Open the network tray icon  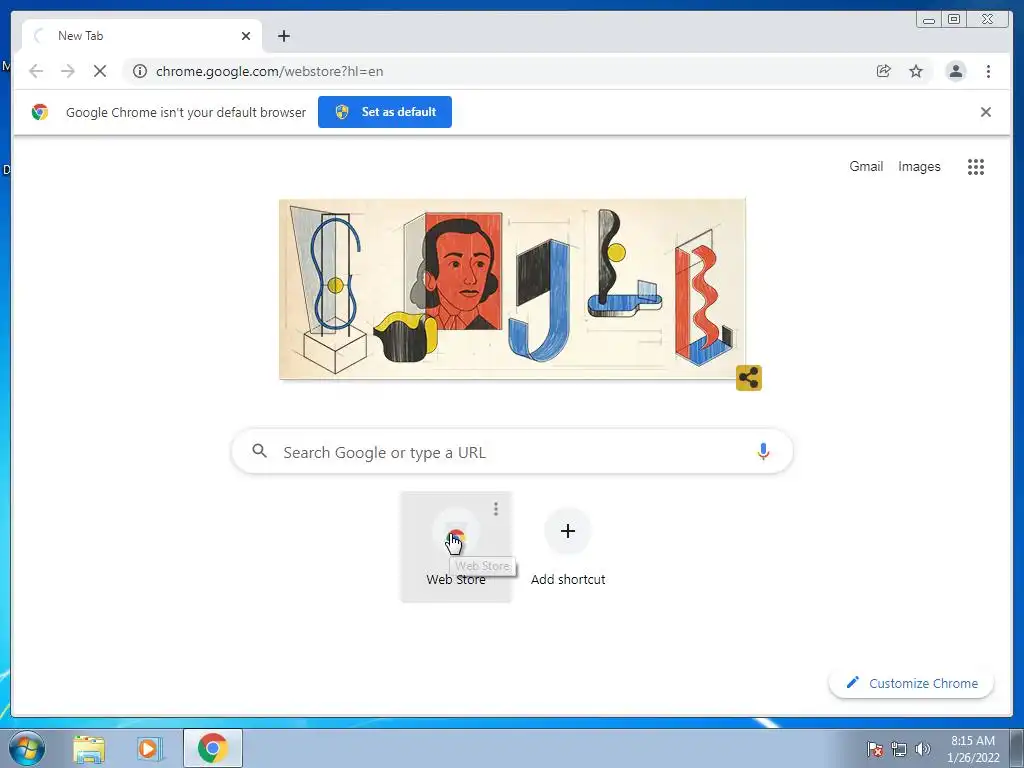tap(899, 749)
